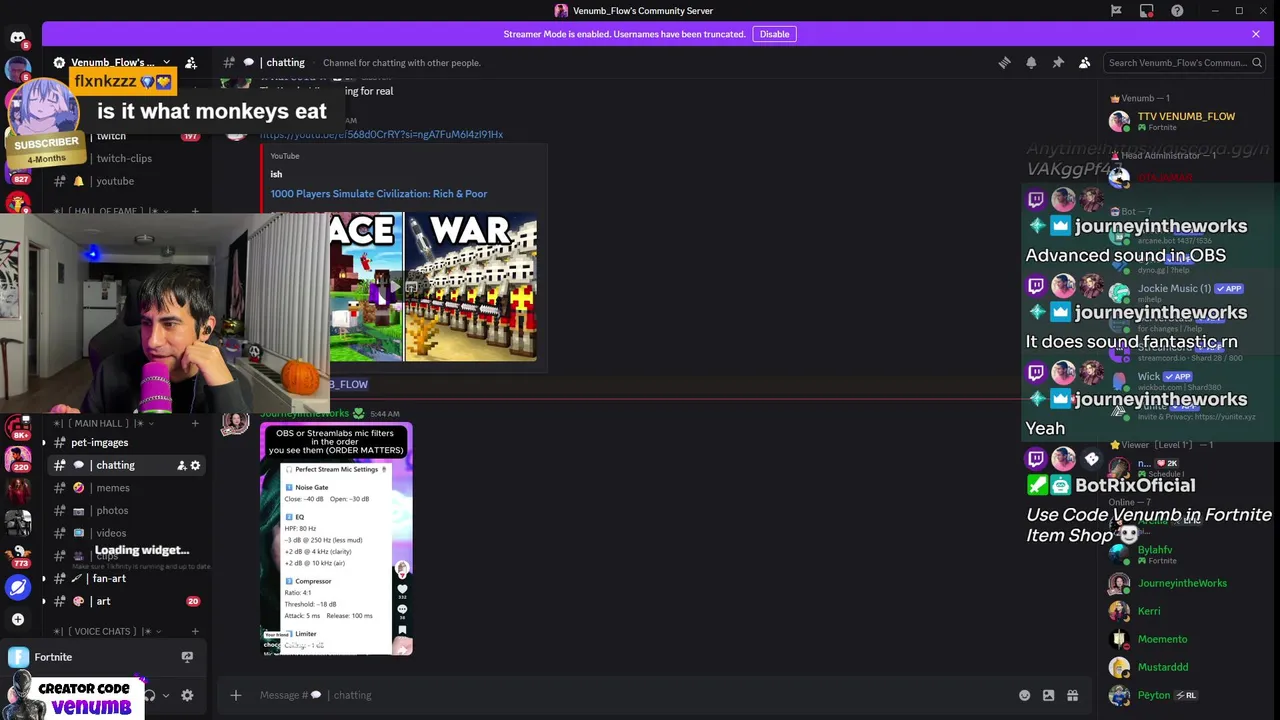The image size is (1280, 720).
Task: Collapse the VOICE CHATS category
Action: pos(105,631)
